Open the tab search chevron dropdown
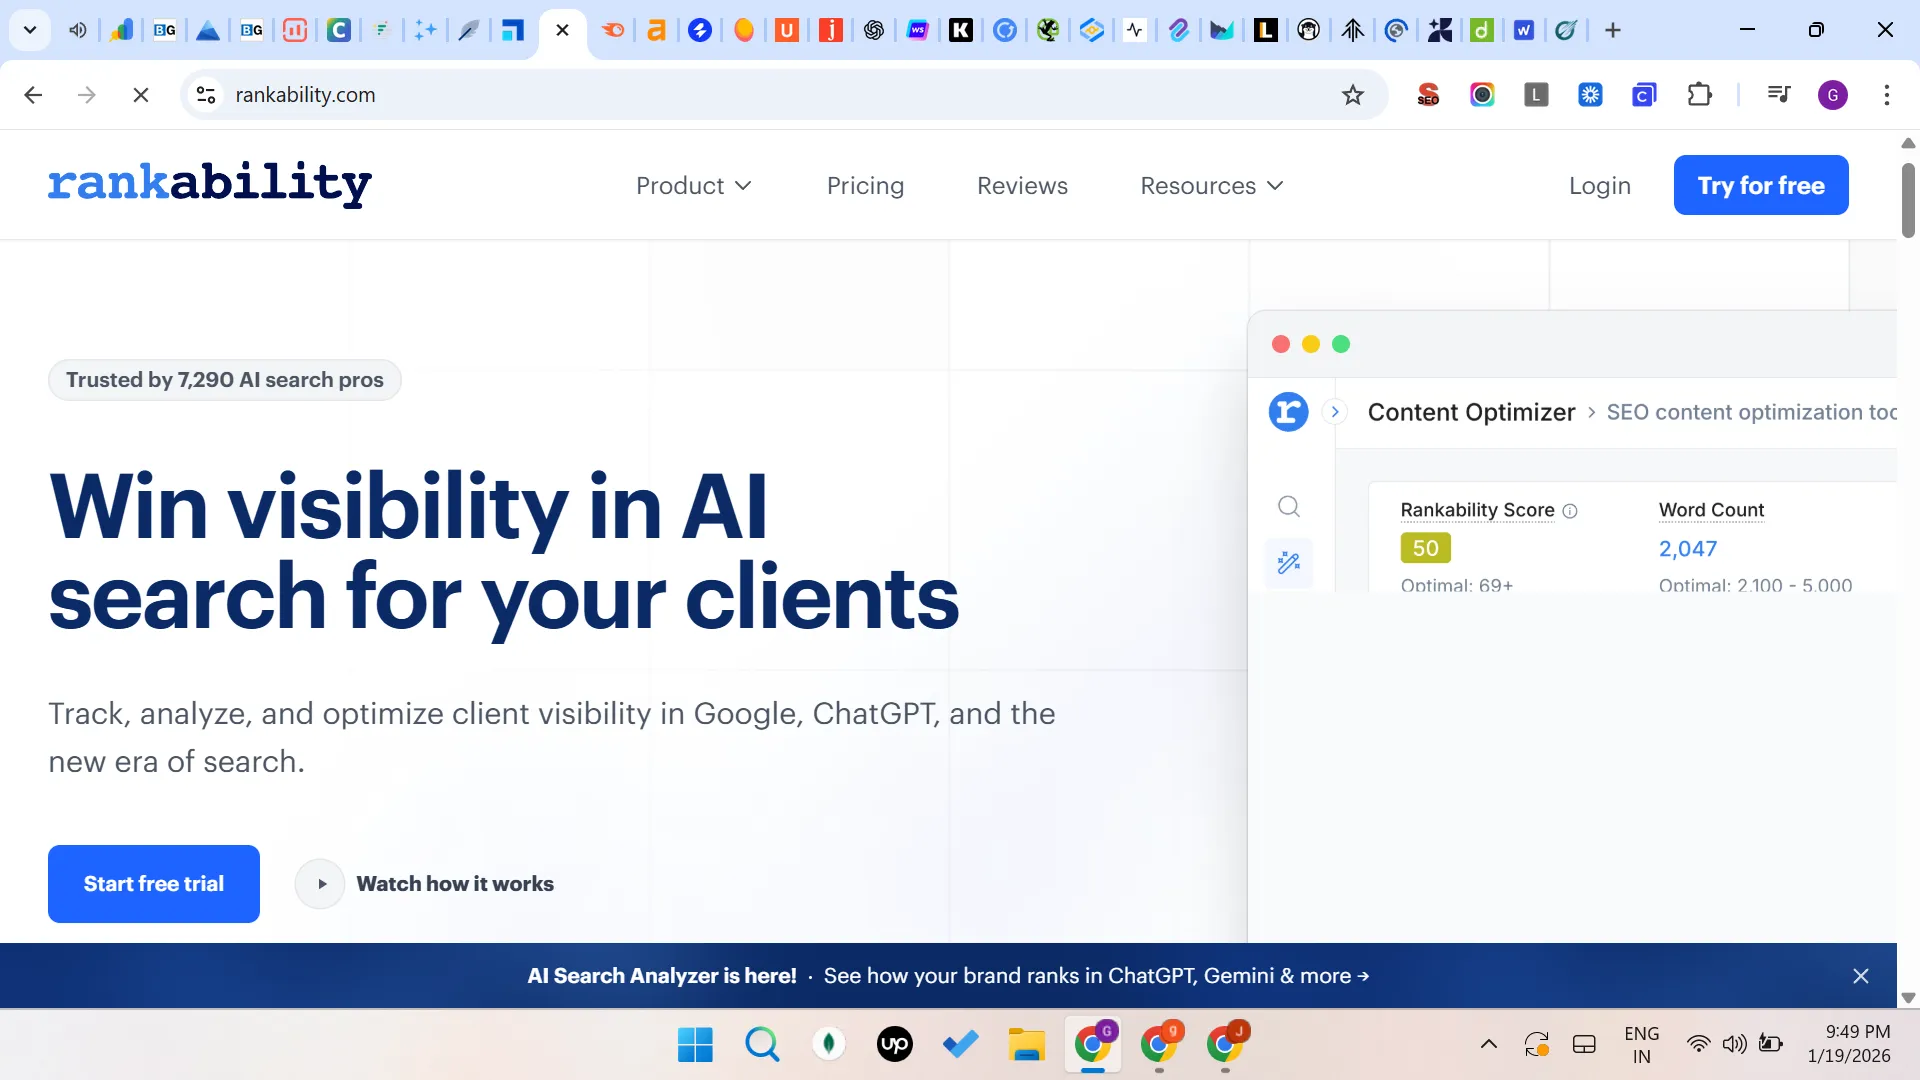Viewport: 1920px width, 1080px height. coord(29,30)
